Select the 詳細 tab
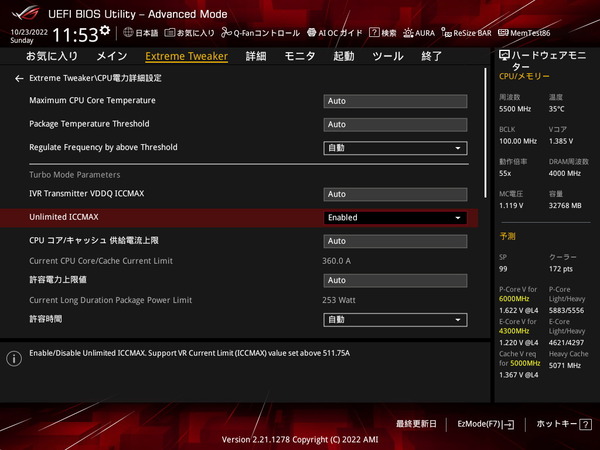Image resolution: width=600 pixels, height=450 pixels. point(256,57)
